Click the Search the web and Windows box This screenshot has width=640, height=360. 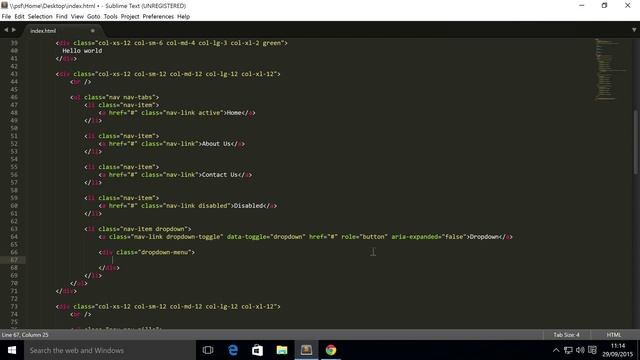(110, 350)
